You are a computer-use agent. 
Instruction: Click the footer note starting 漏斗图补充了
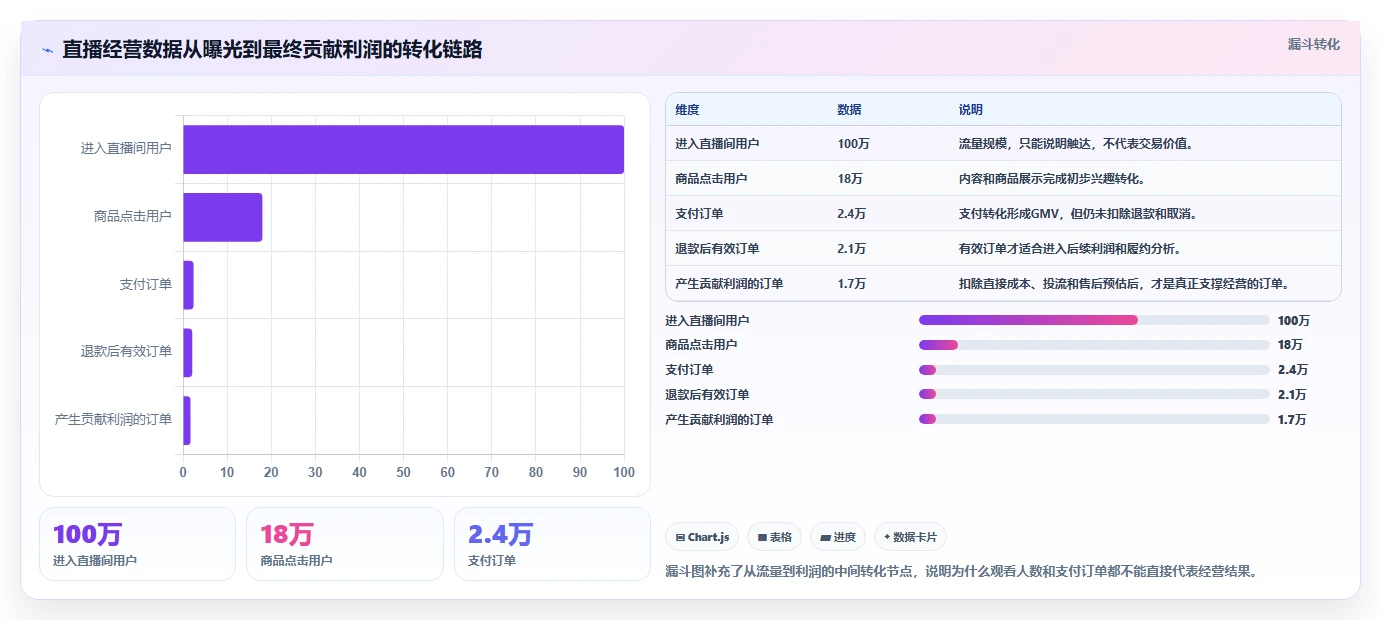[x=961, y=572]
